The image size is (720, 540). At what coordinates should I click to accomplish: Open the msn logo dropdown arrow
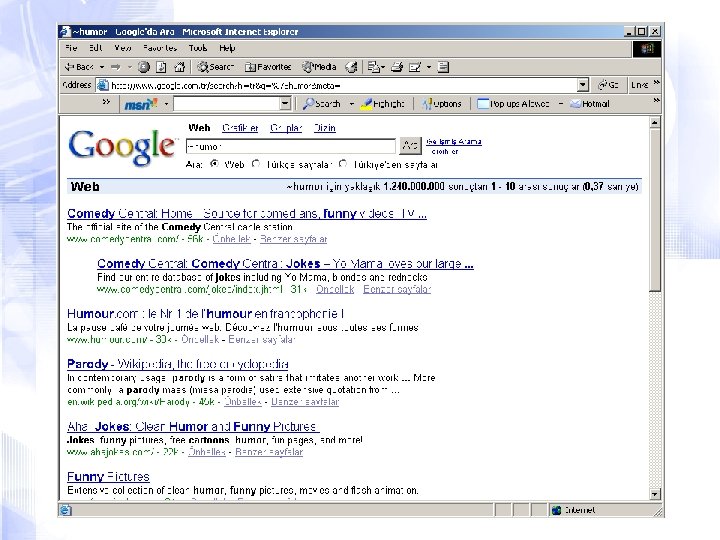pyautogui.click(x=166, y=104)
